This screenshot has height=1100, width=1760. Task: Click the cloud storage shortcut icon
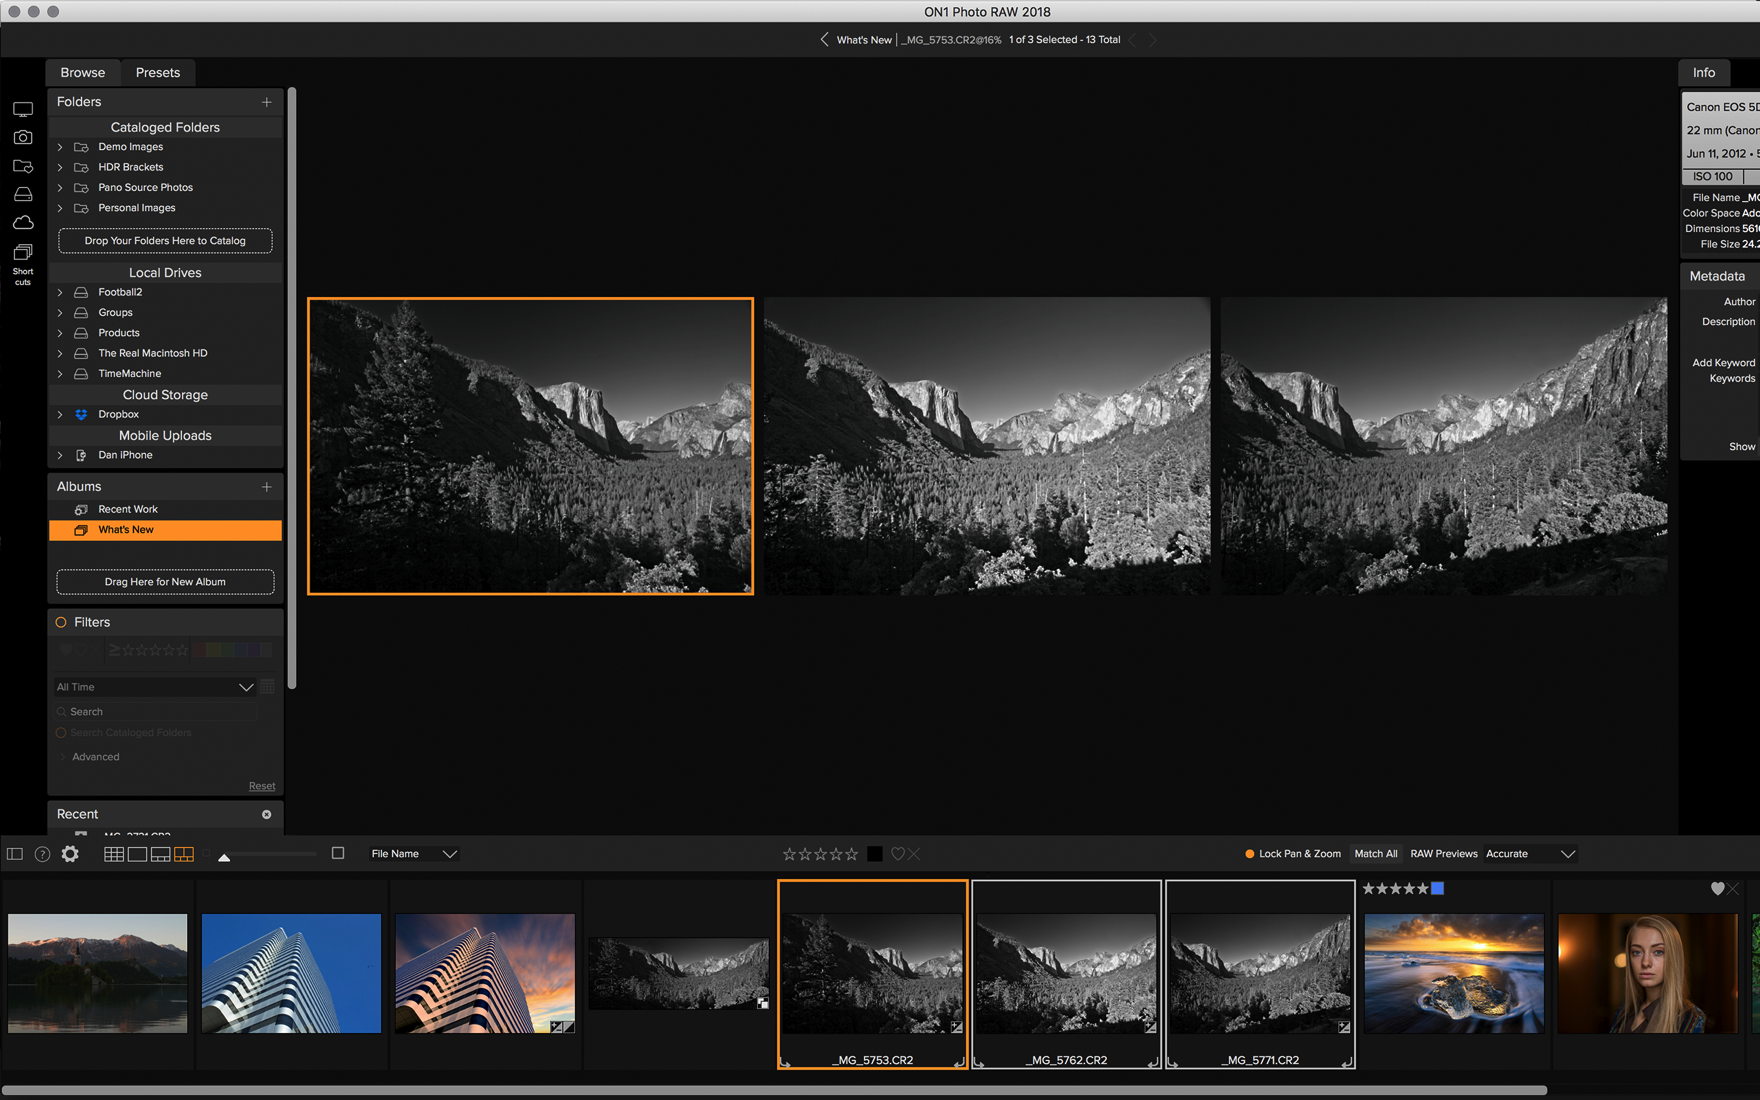[x=23, y=222]
